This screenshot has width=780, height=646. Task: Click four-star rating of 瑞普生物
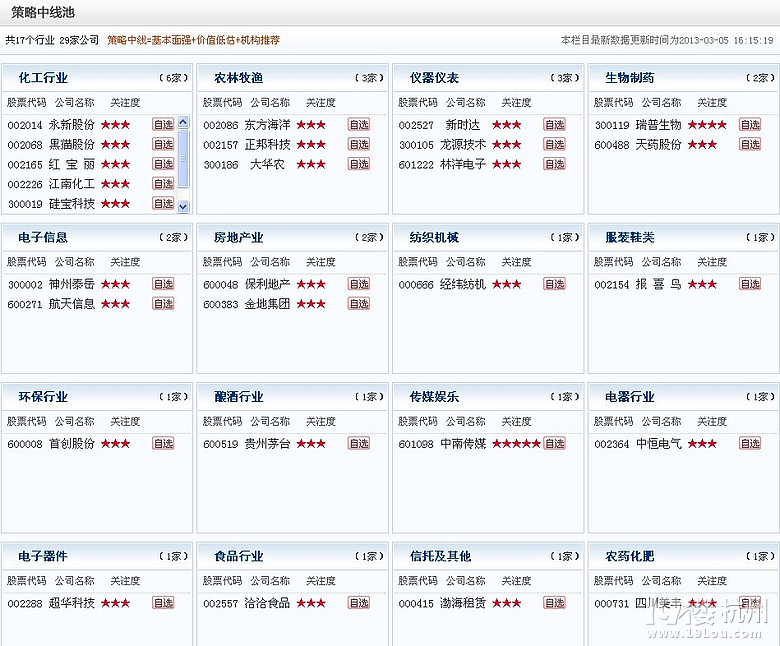(707, 125)
